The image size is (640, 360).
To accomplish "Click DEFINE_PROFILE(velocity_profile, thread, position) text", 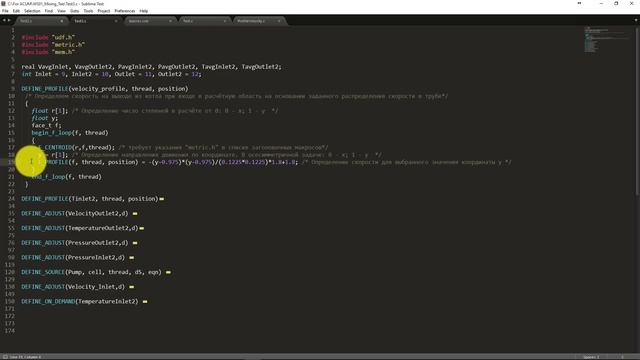I will pos(105,89).
